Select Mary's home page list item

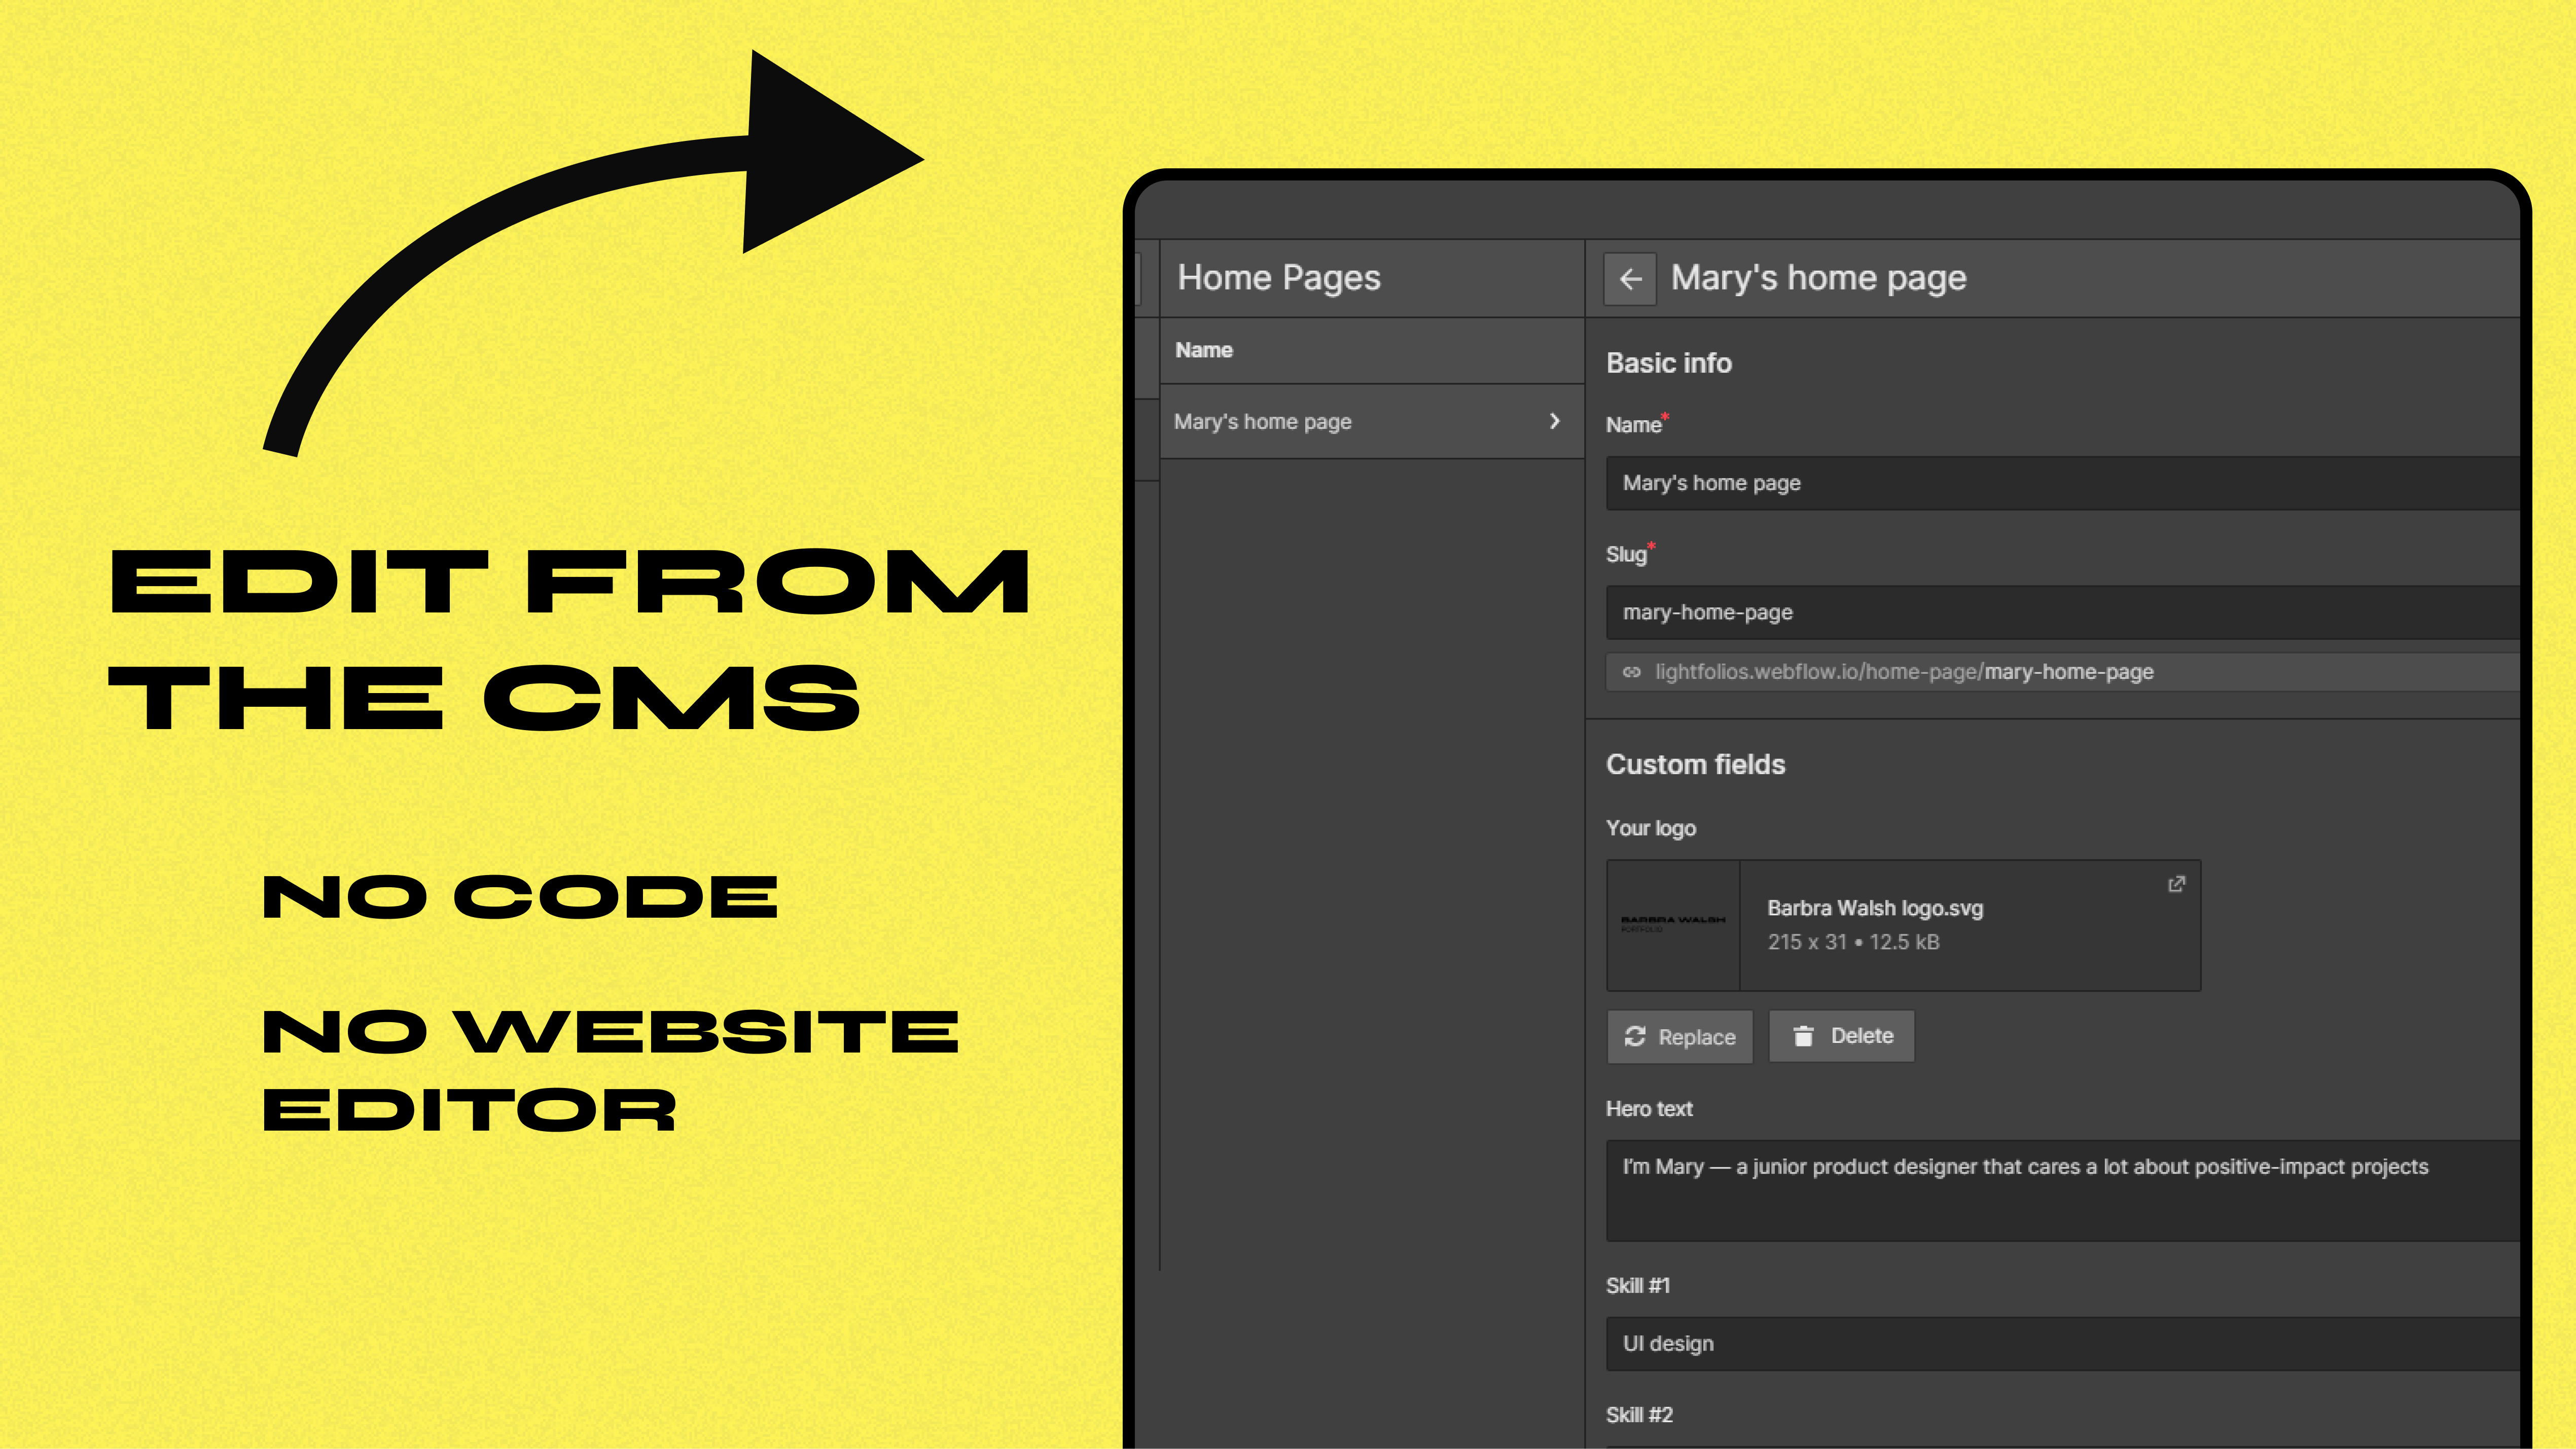pos(1372,422)
